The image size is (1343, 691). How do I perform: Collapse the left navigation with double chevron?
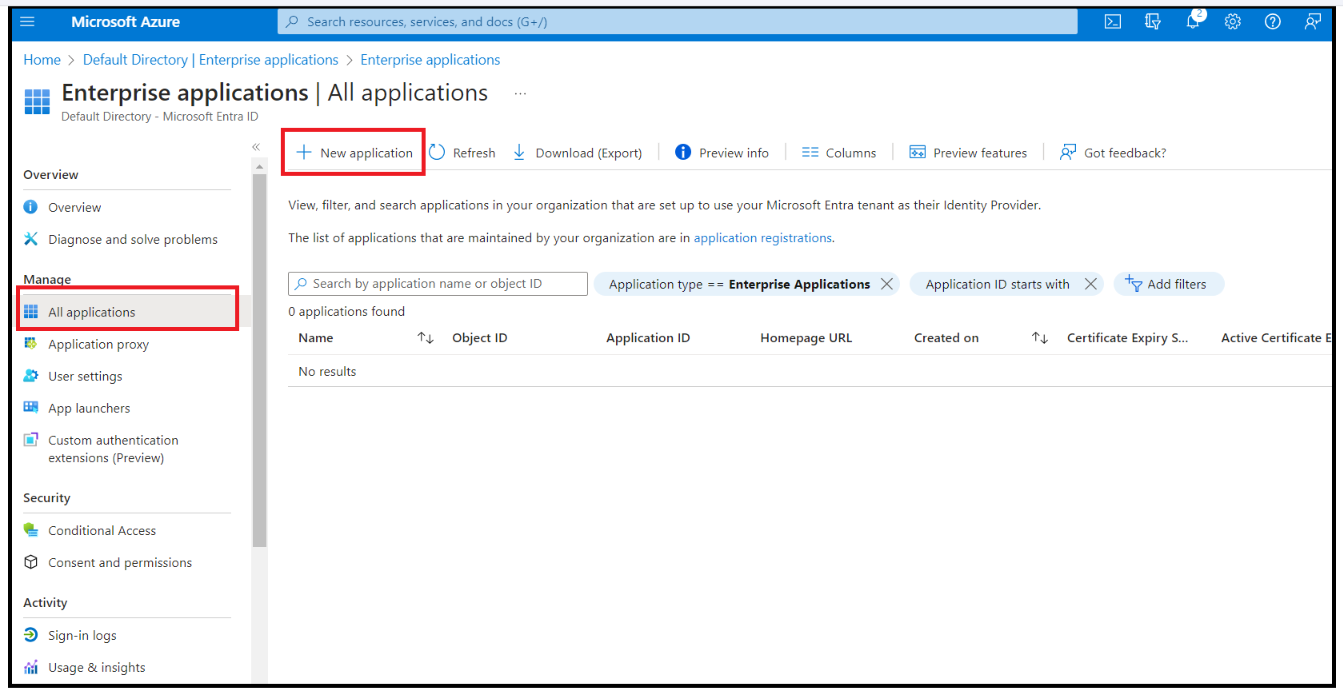click(x=256, y=147)
